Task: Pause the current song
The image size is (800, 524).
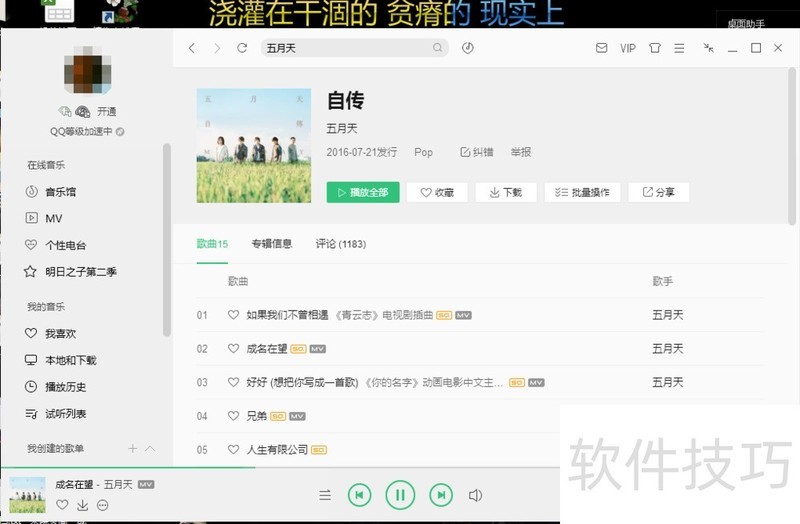Action: (x=400, y=495)
